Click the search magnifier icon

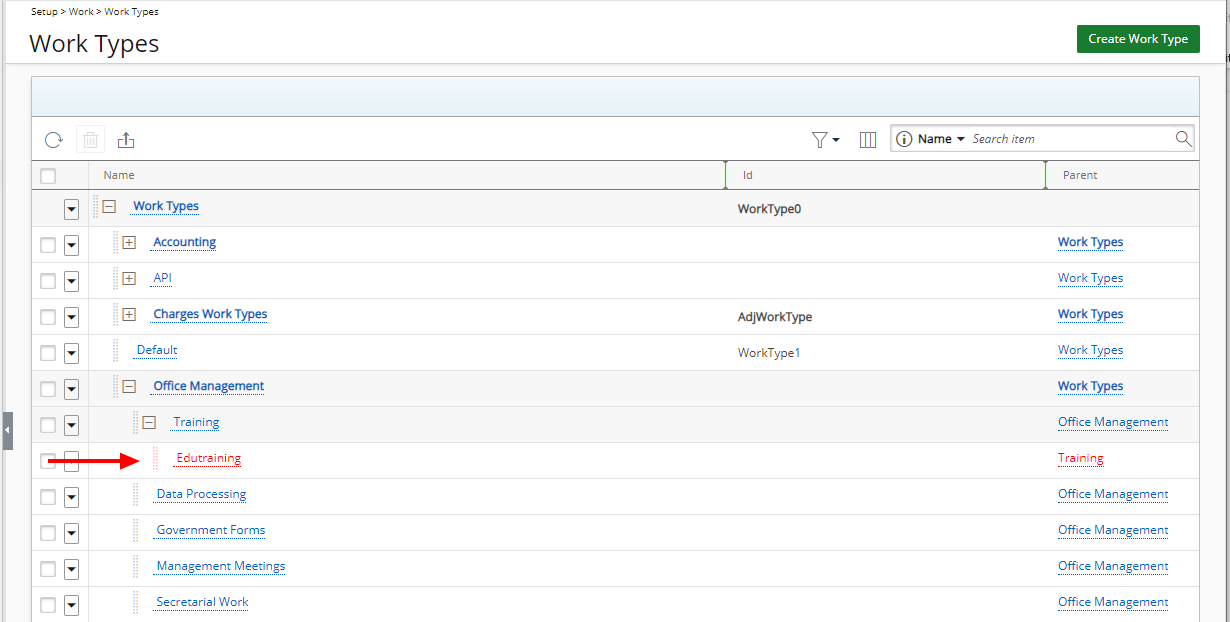(1183, 139)
